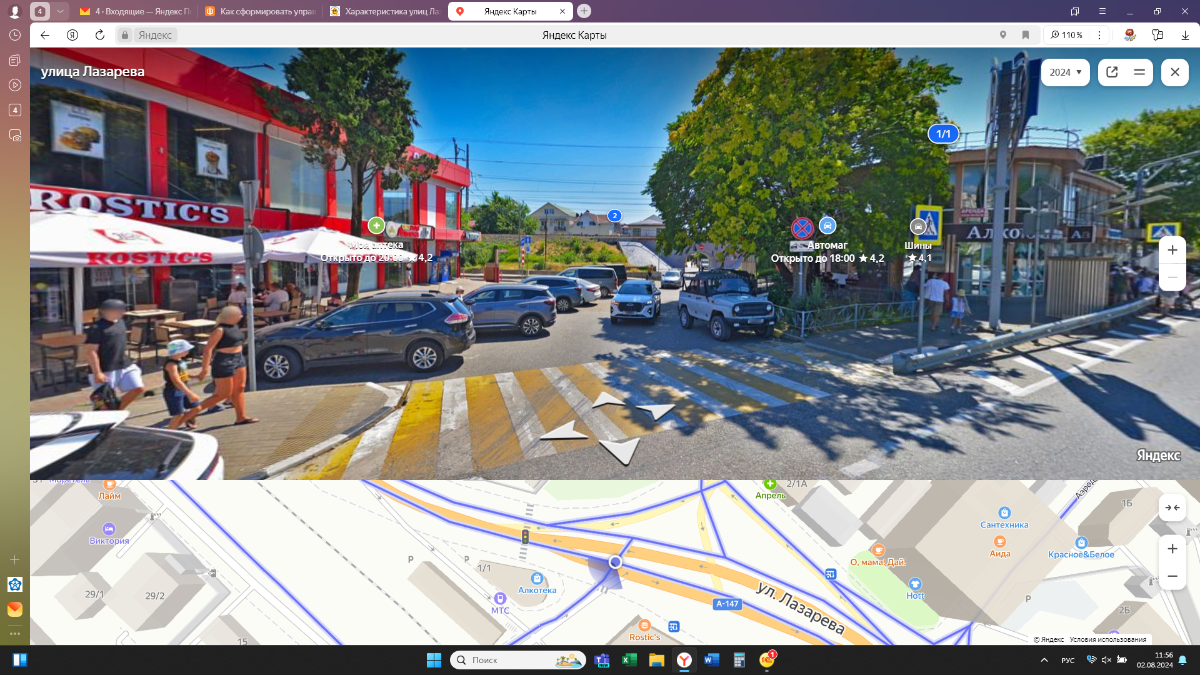The width and height of the screenshot is (1200, 675).
Task: Click the 1/1 house number label
Action: click(x=943, y=133)
